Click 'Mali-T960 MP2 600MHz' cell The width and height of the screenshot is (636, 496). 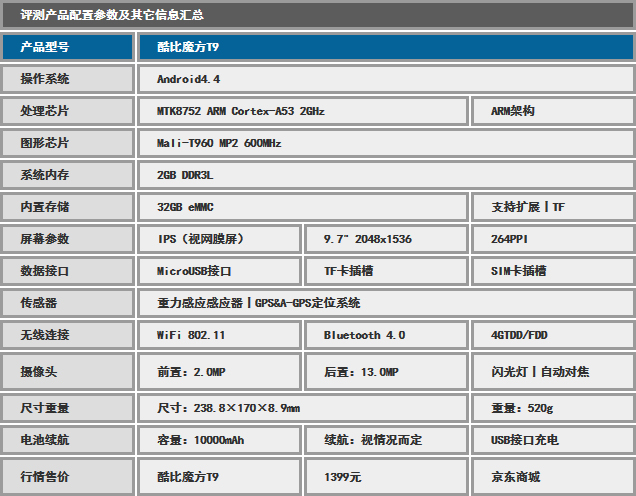[386, 143]
